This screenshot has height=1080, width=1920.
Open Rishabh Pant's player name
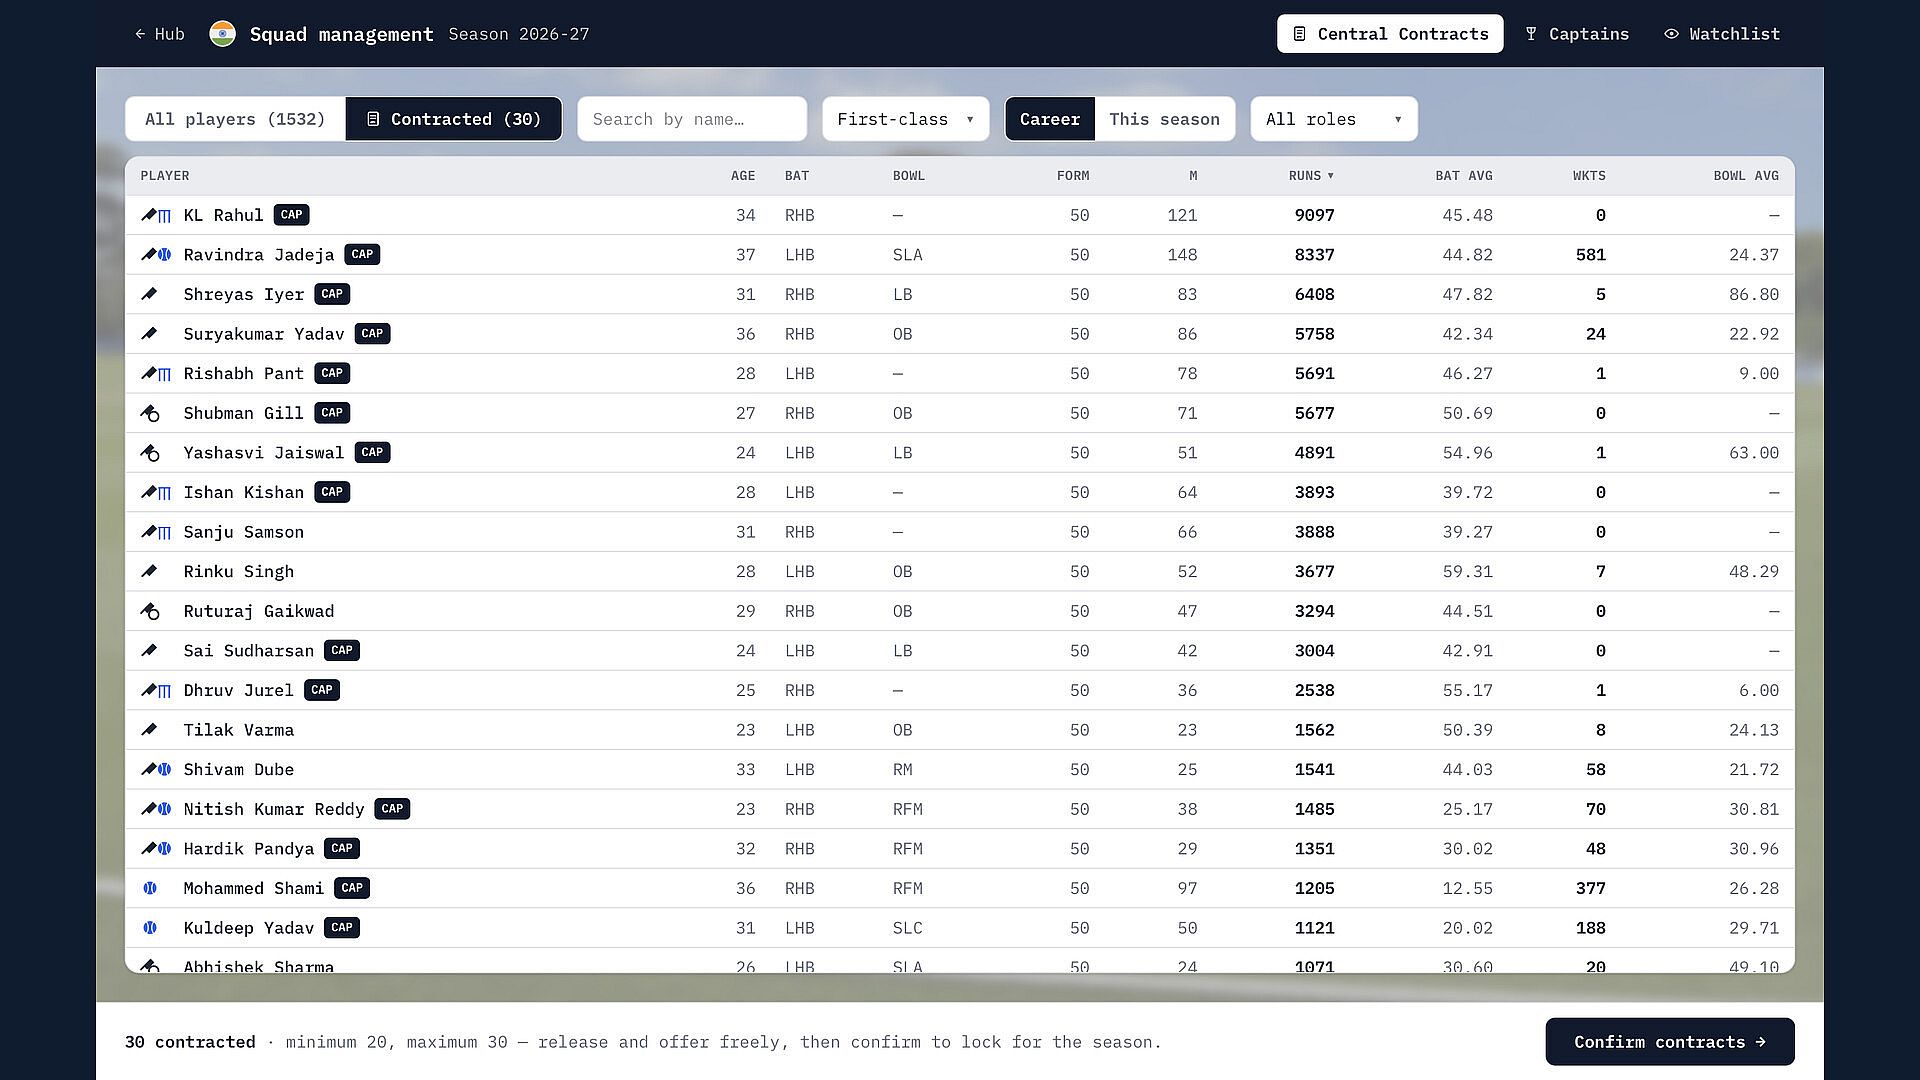(x=244, y=374)
